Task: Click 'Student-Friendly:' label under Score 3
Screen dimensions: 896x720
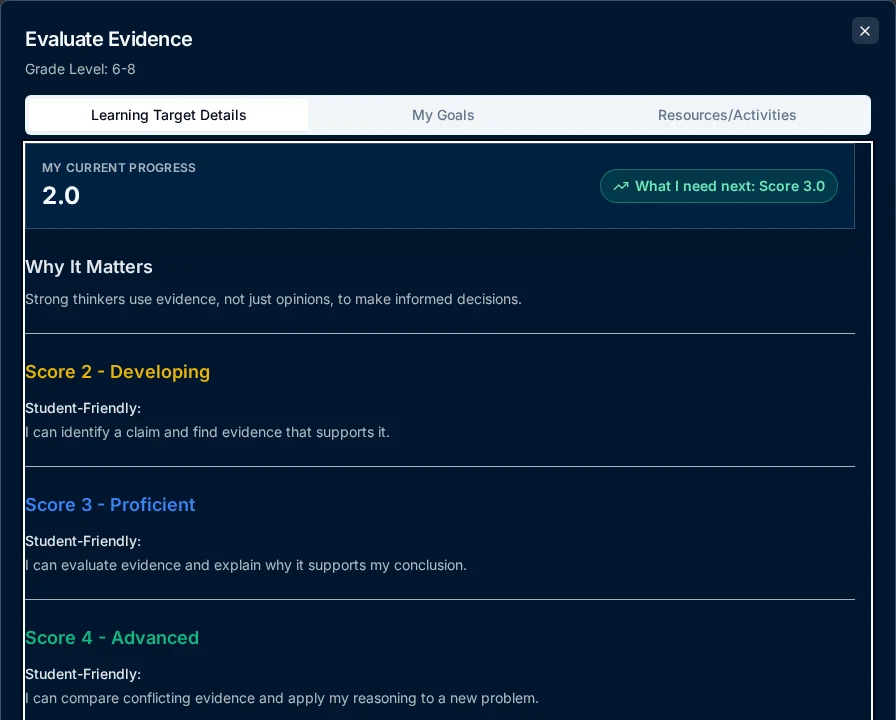Action: click(83, 541)
